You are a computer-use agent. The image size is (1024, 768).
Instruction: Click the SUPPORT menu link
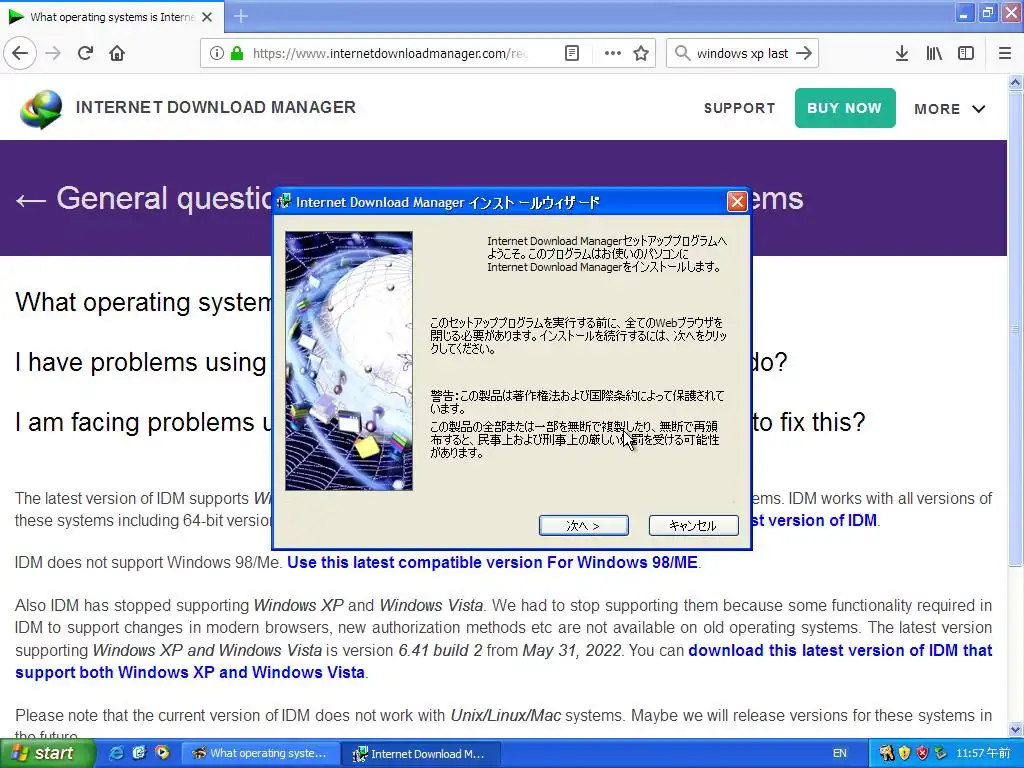coord(739,108)
